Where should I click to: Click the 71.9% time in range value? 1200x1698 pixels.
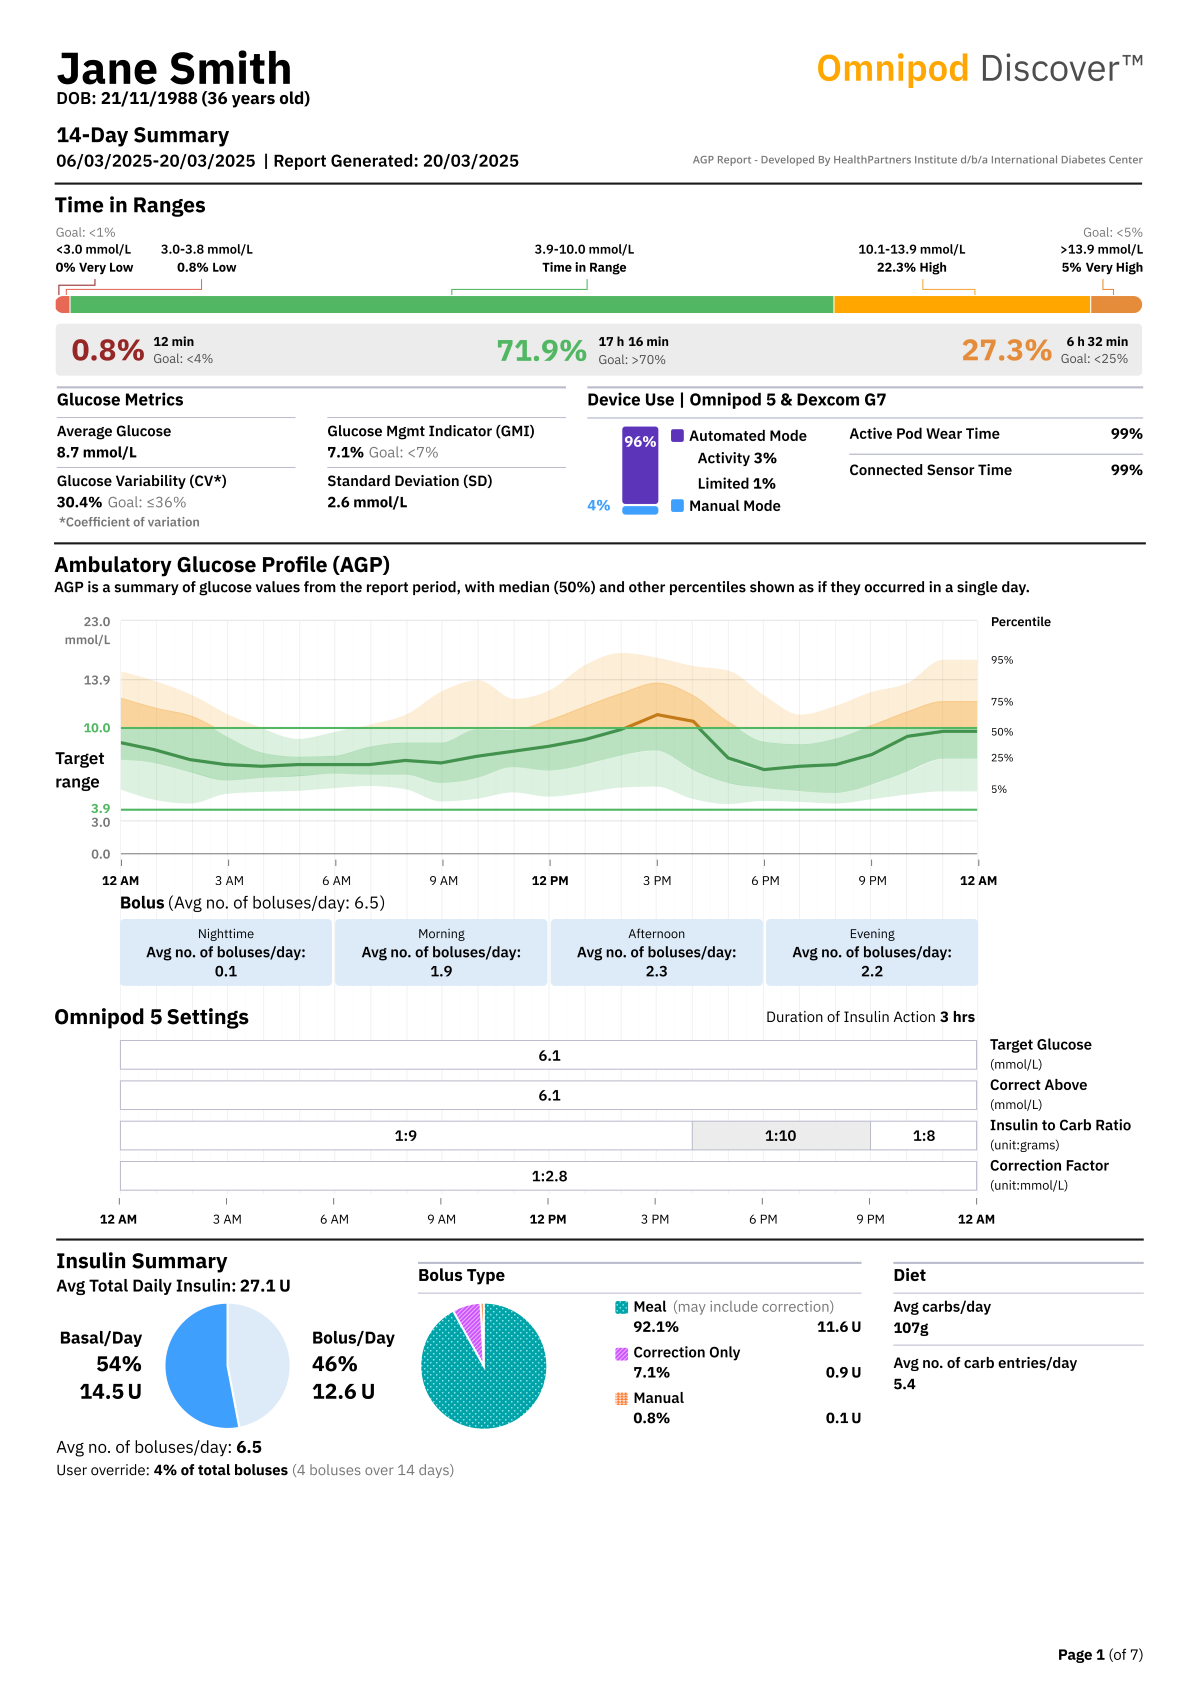pyautogui.click(x=541, y=351)
